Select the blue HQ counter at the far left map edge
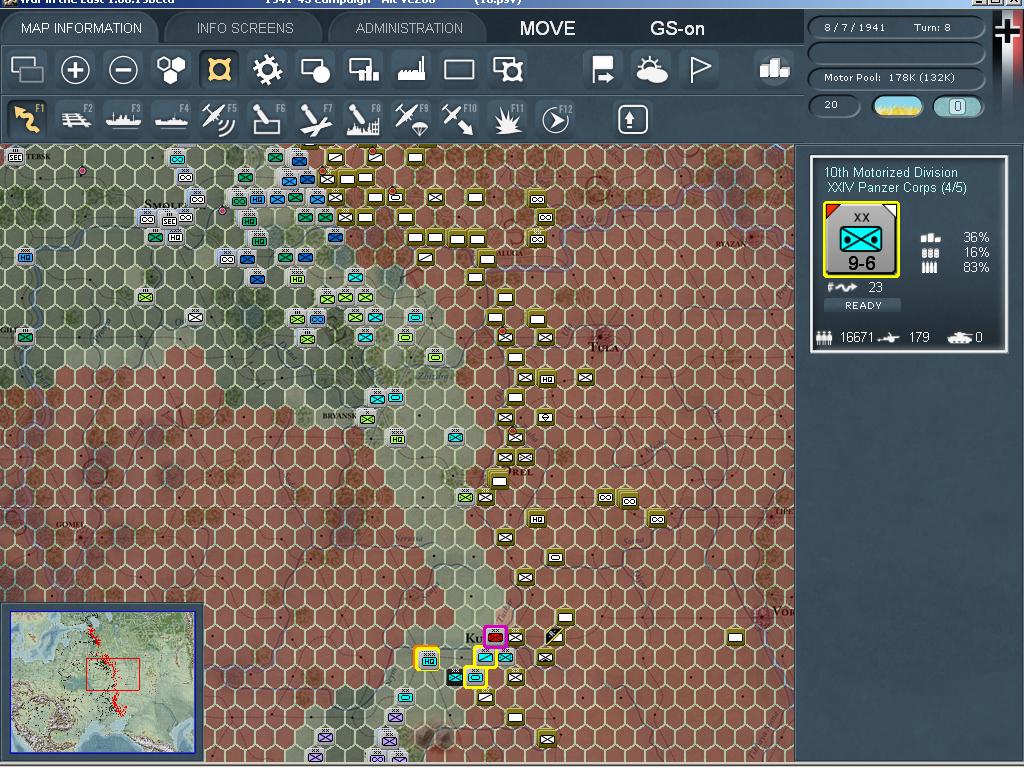The width and height of the screenshot is (1024, 768). click(x=25, y=257)
